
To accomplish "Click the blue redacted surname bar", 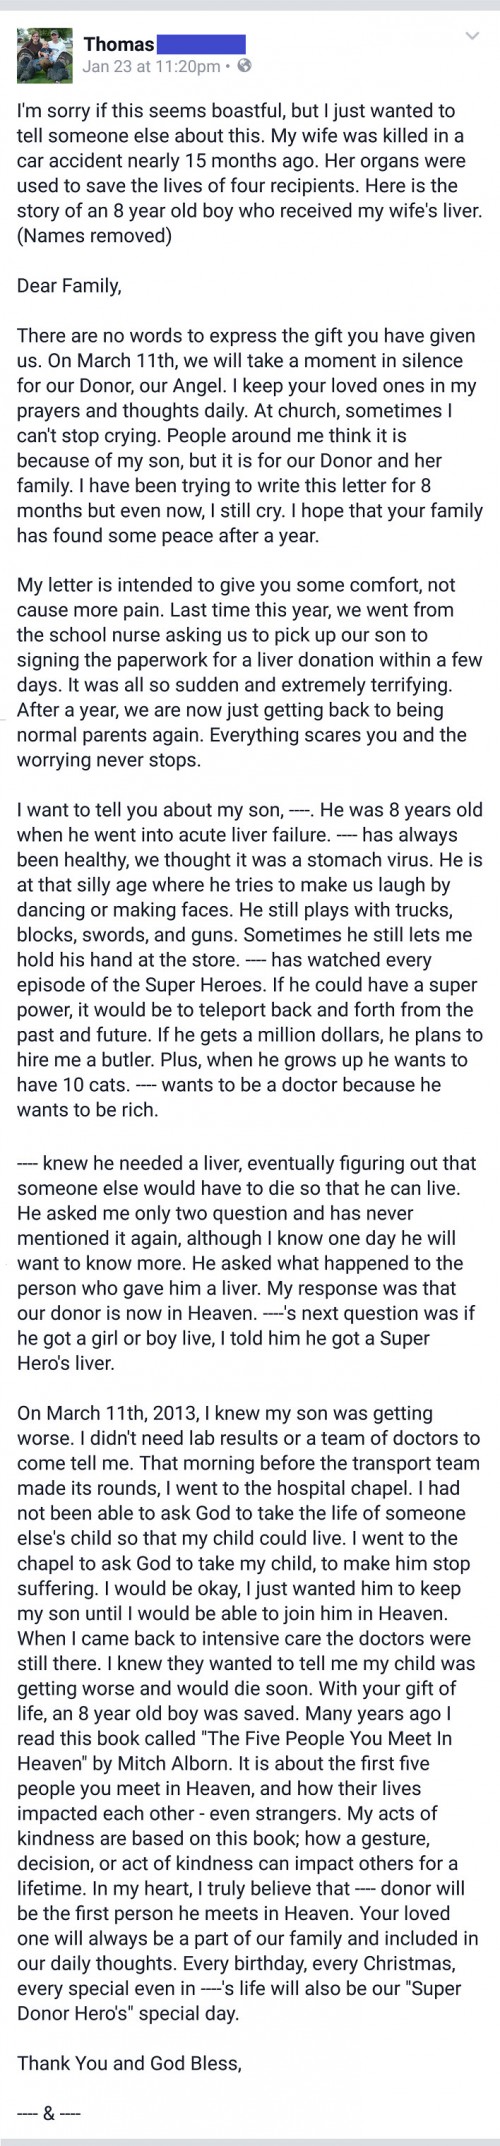I will (202, 44).
